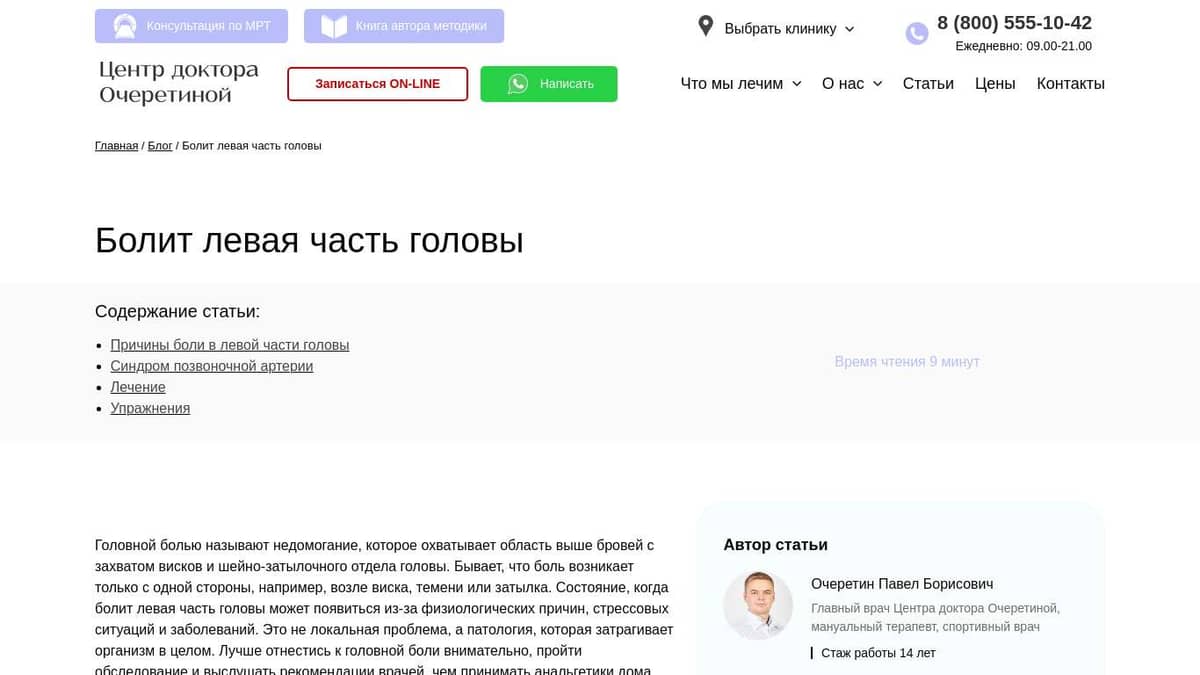Open the Цены menu item
This screenshot has width=1200, height=675.
pos(994,84)
